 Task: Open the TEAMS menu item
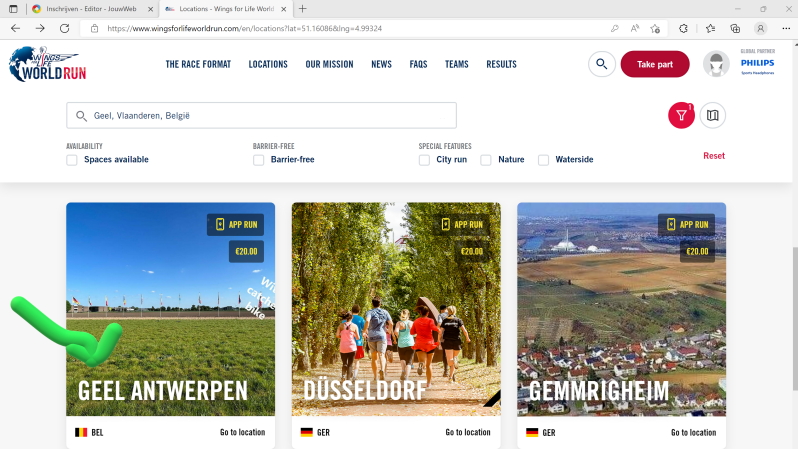click(457, 64)
